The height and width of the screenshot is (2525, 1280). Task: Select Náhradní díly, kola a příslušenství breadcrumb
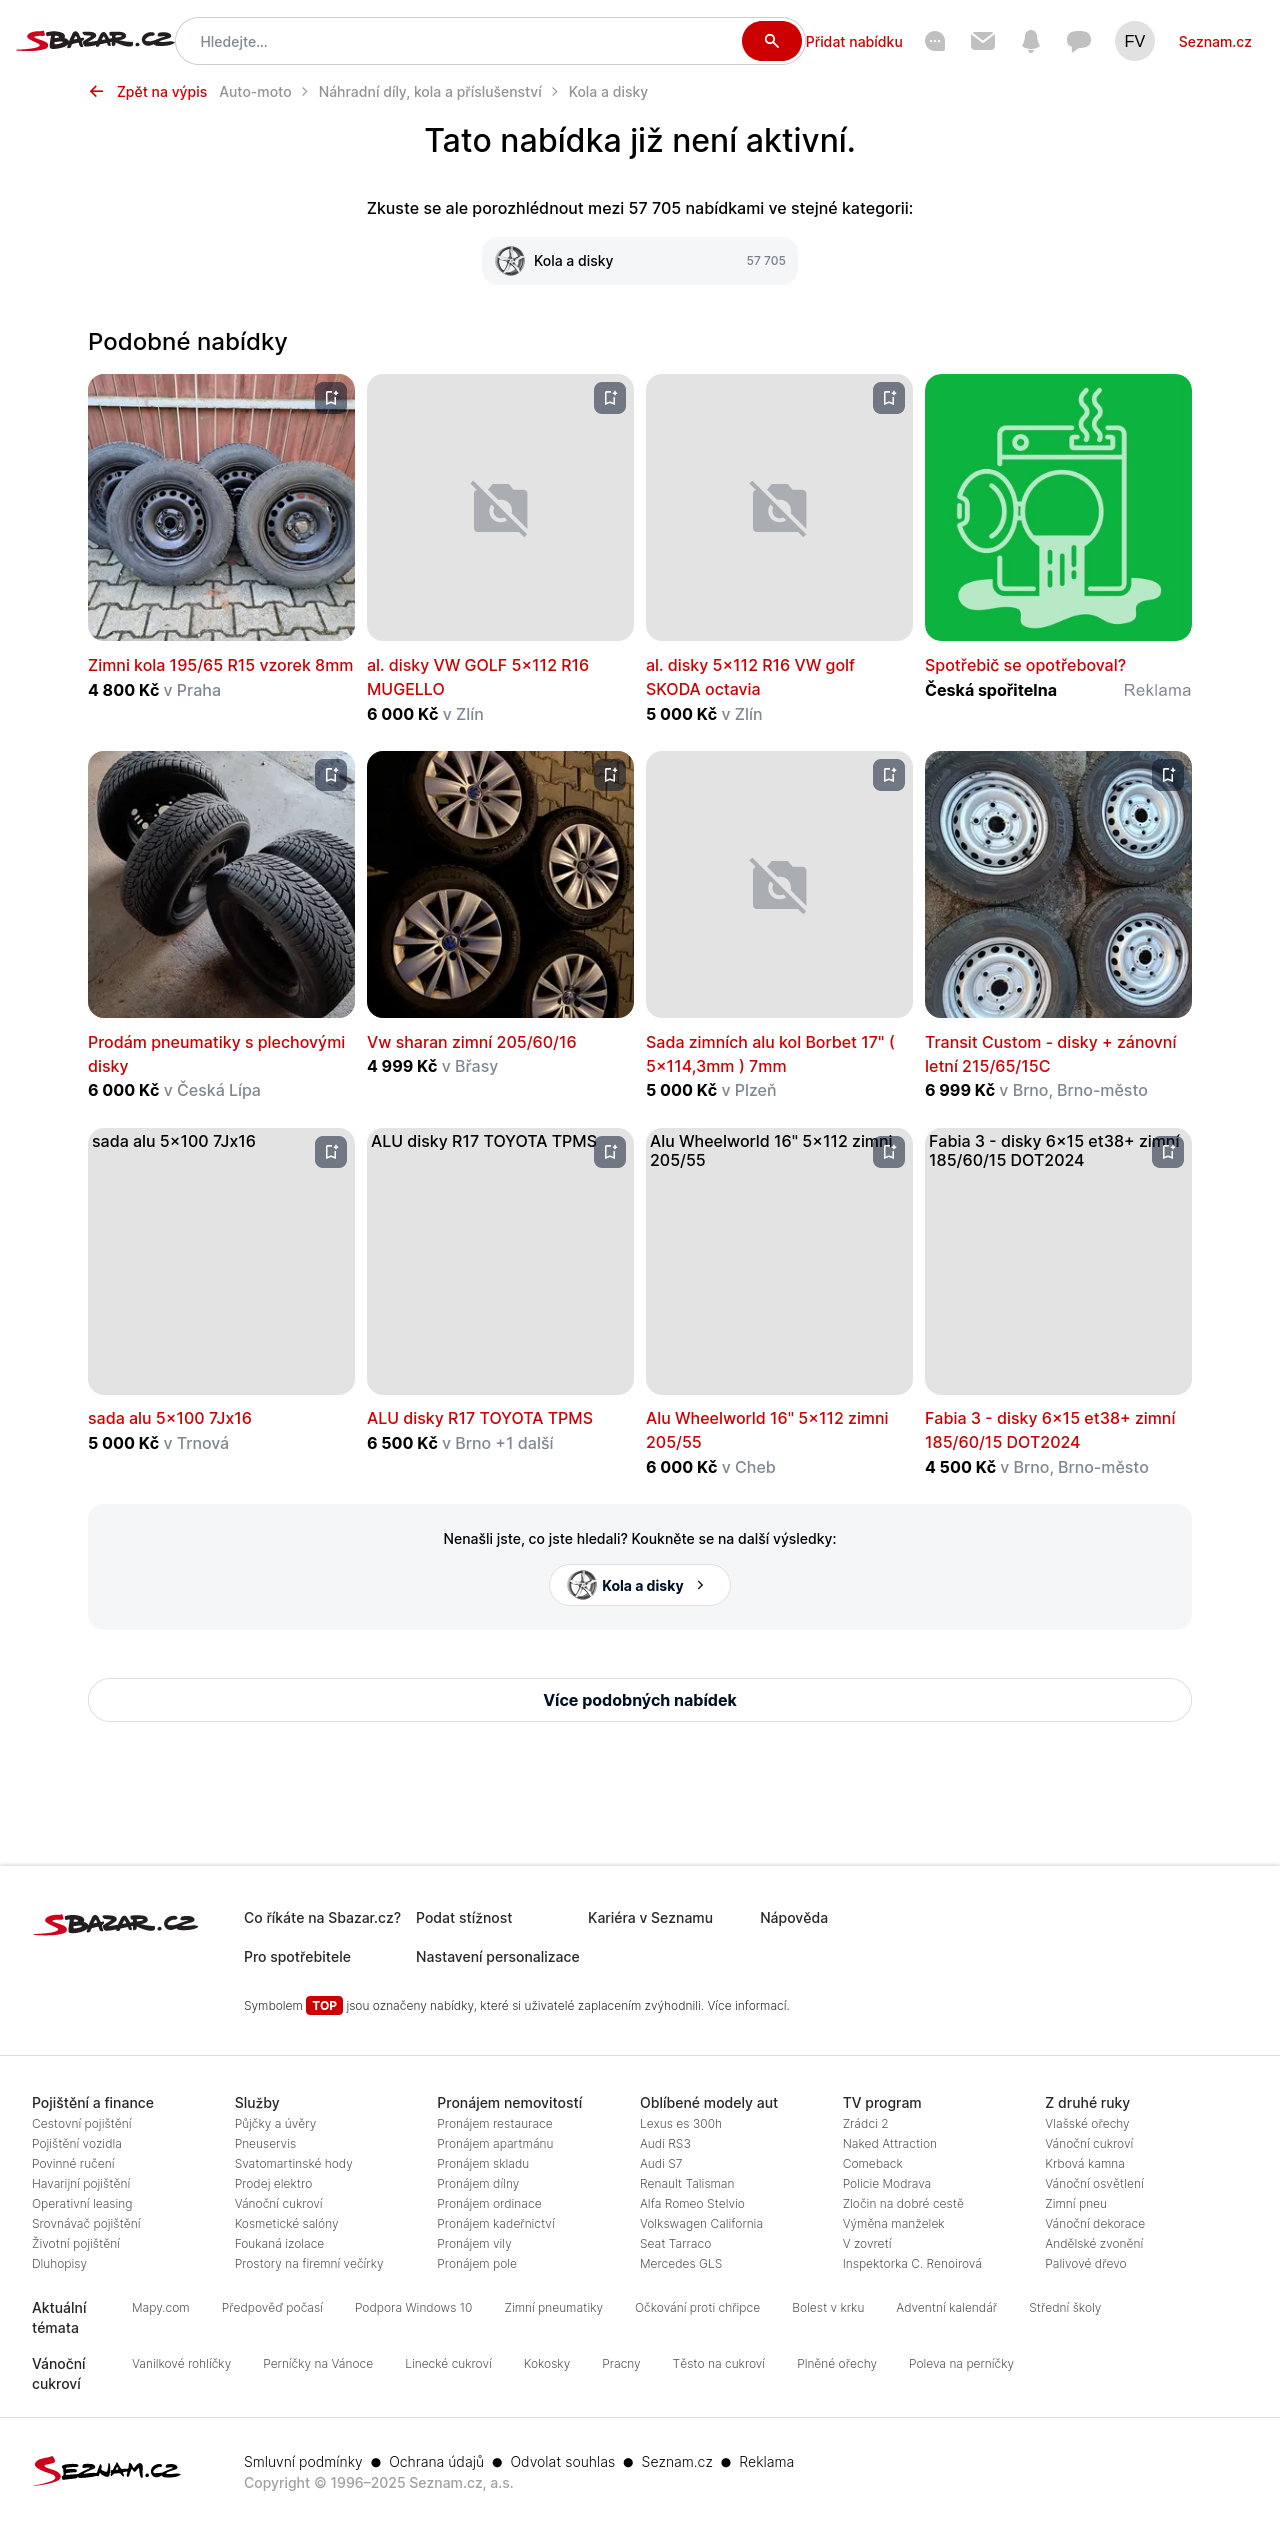click(x=430, y=92)
